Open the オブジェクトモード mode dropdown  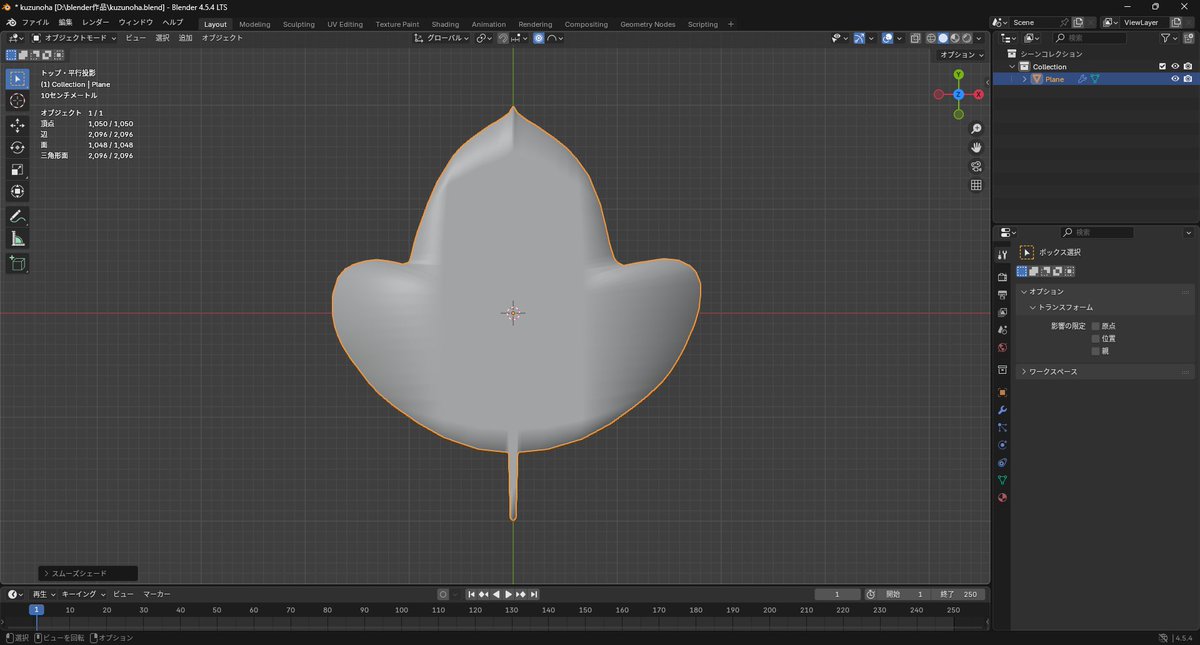(x=74, y=38)
